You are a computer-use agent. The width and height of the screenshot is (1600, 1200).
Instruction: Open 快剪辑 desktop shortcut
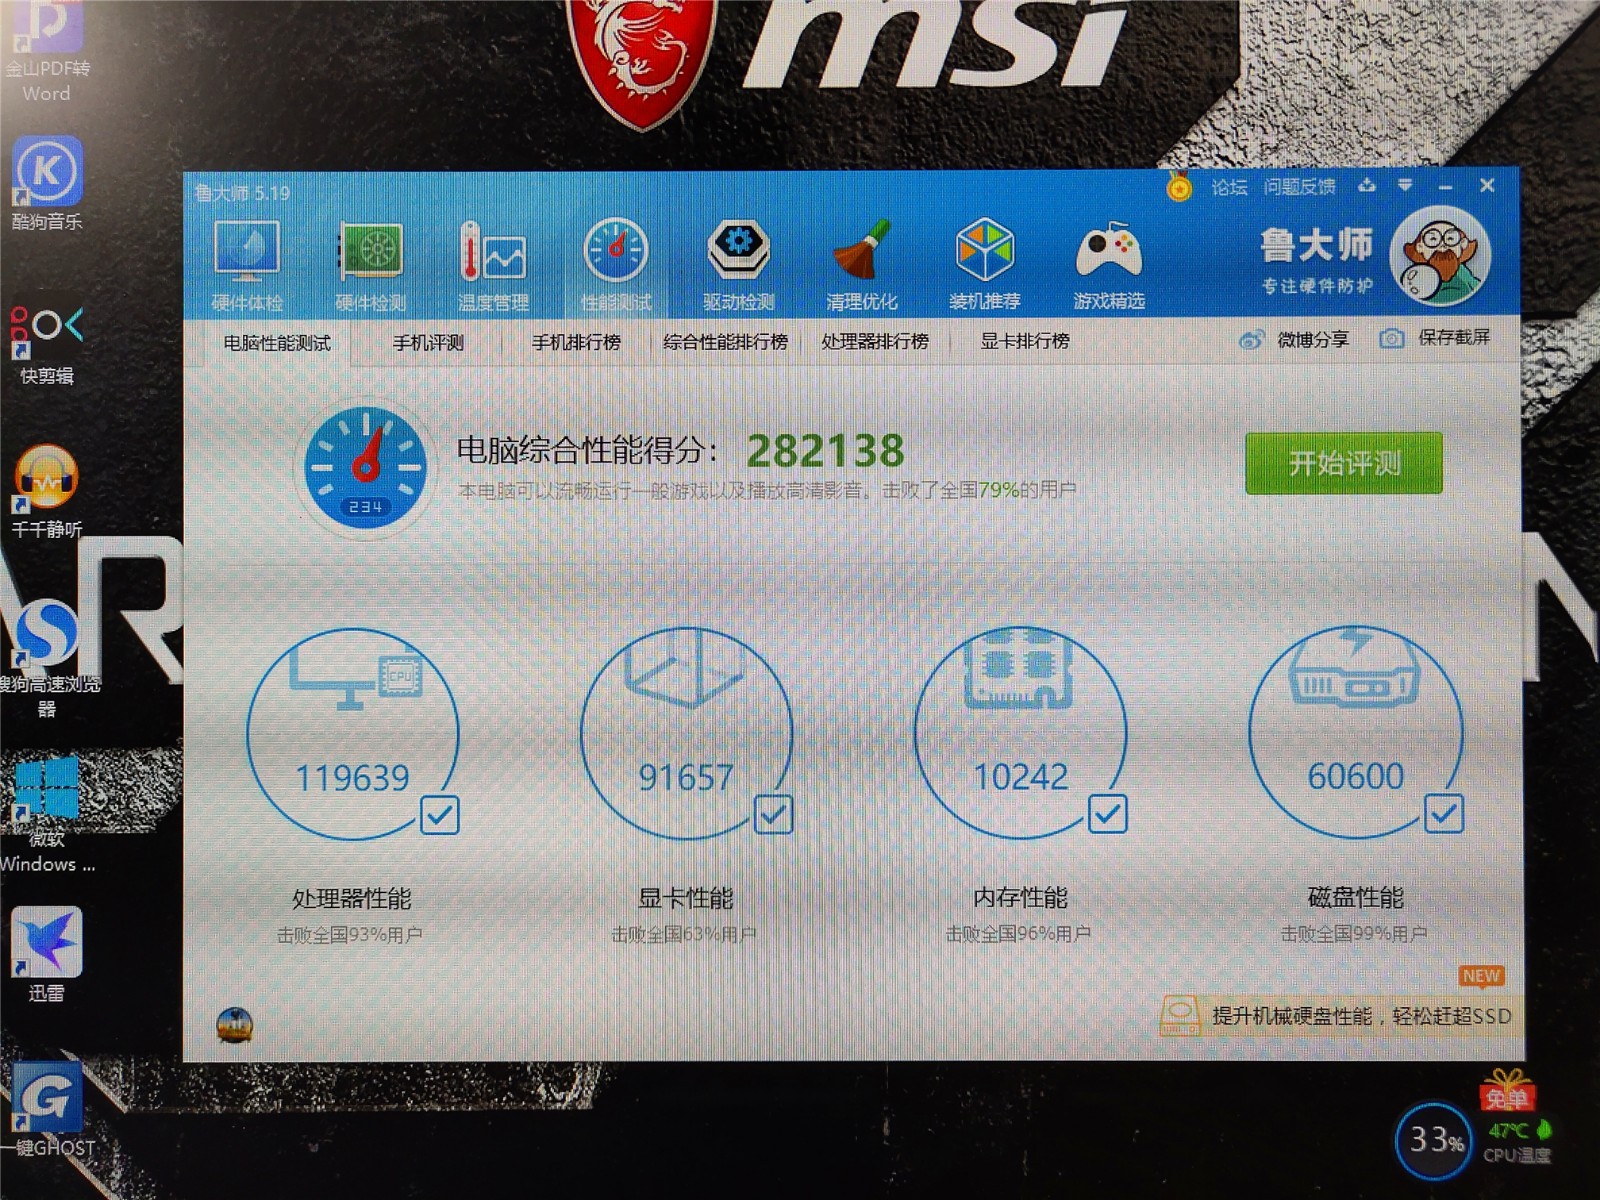tap(47, 343)
